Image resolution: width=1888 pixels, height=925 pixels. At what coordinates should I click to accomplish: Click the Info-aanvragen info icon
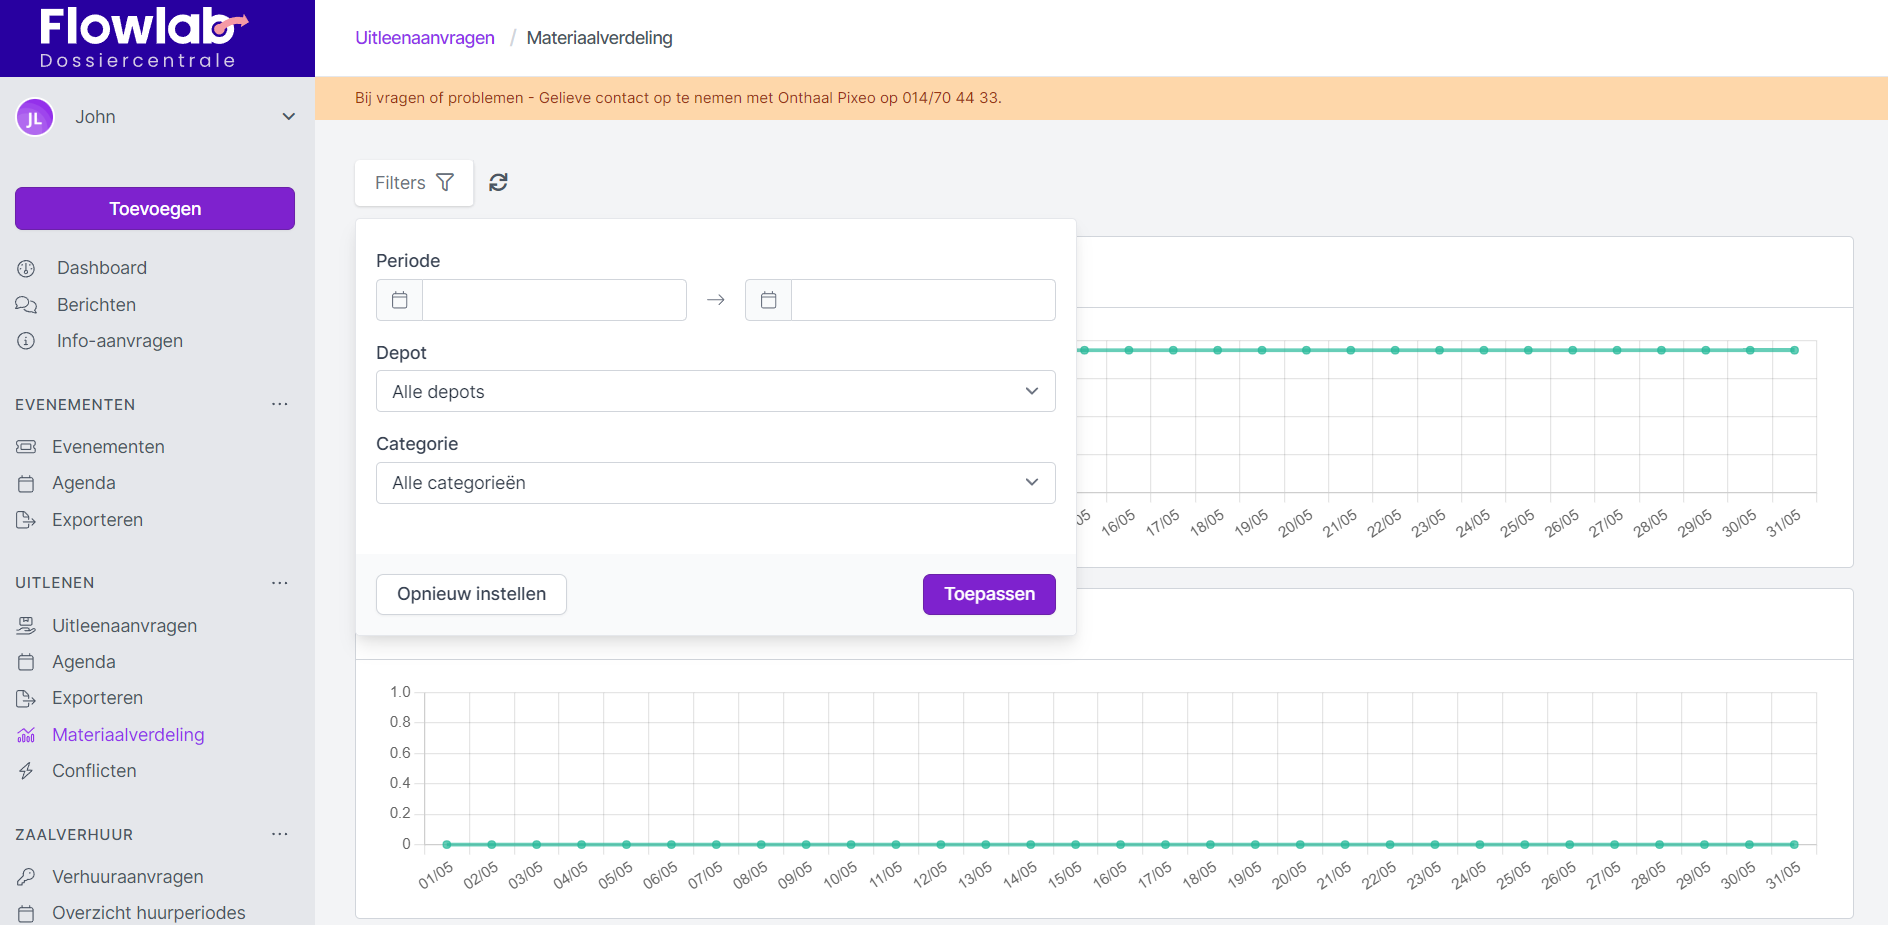(27, 341)
